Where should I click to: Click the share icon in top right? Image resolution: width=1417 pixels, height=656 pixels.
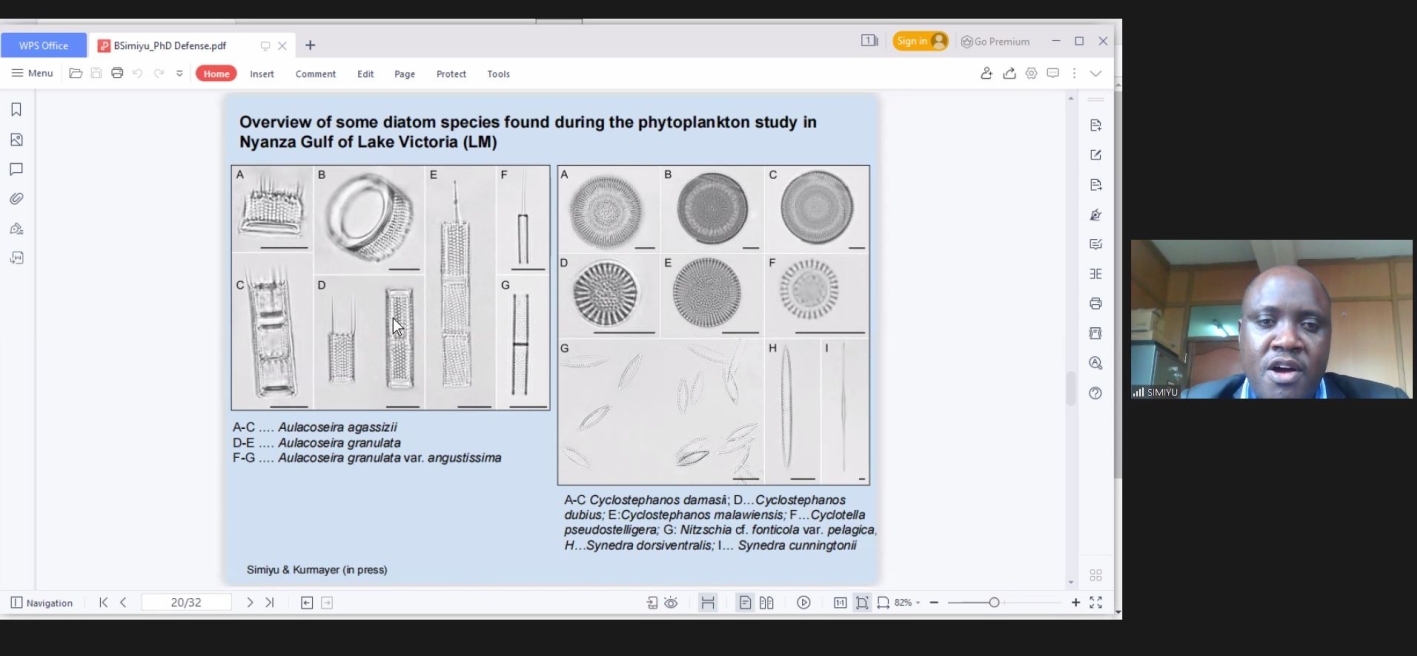(x=1009, y=73)
